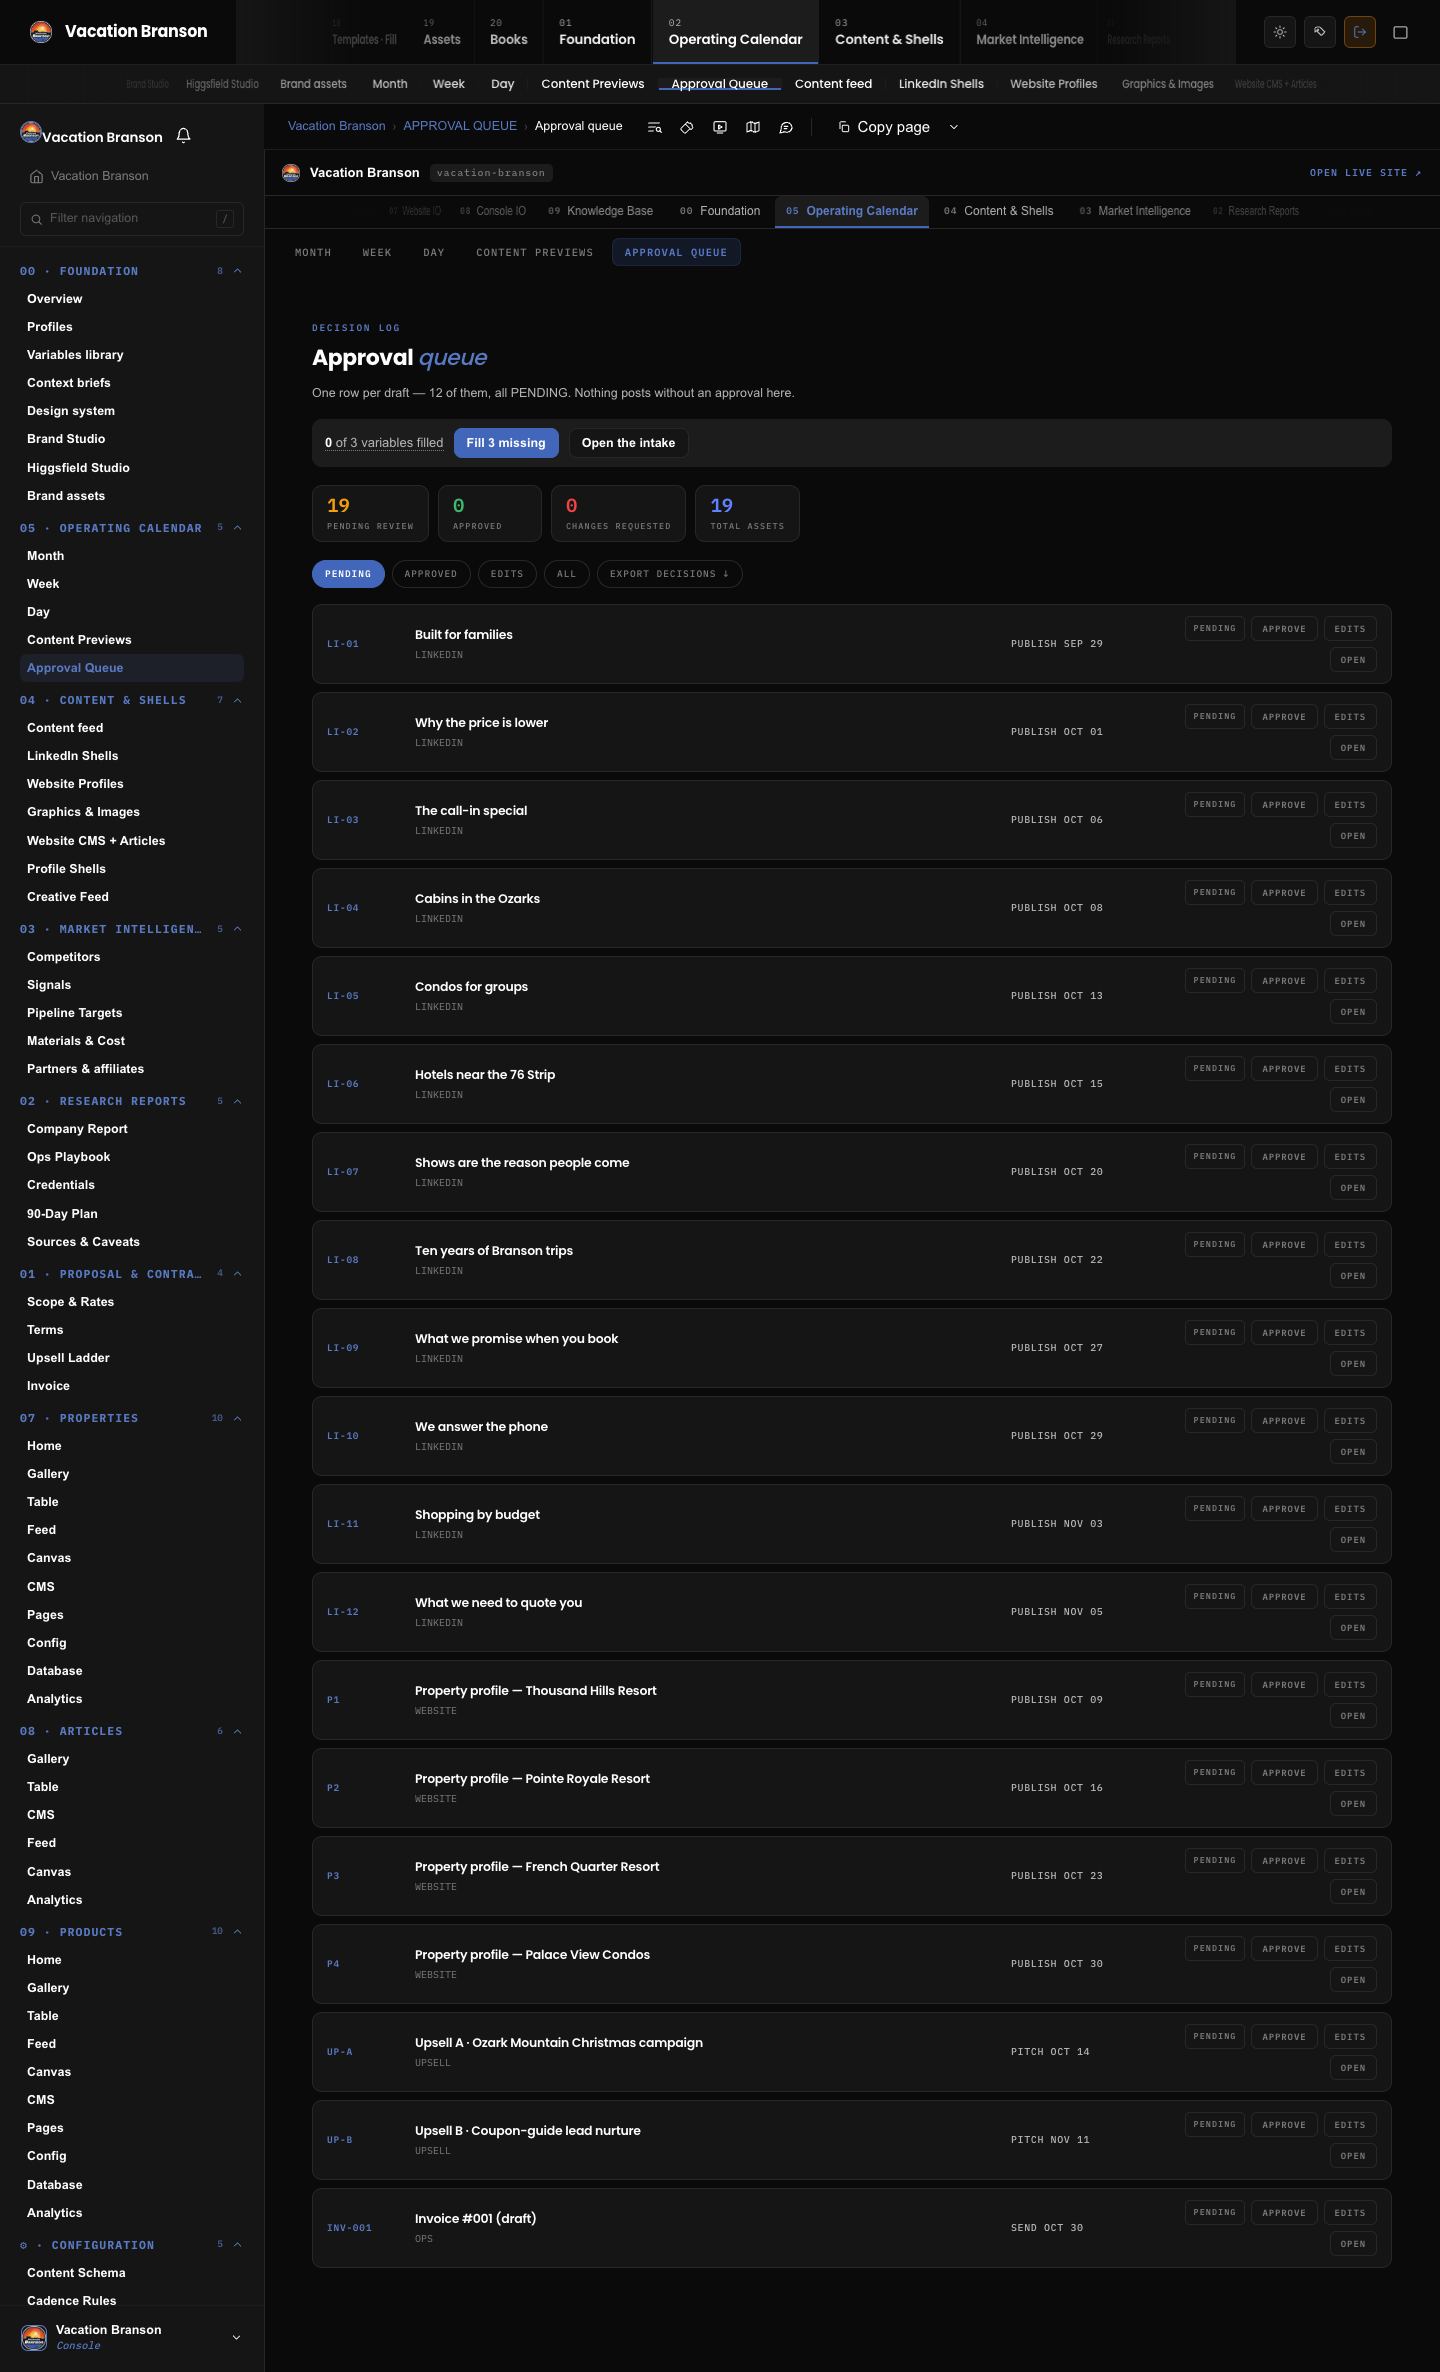
Task: Expand the Copy page dropdown chevron
Action: click(x=953, y=127)
